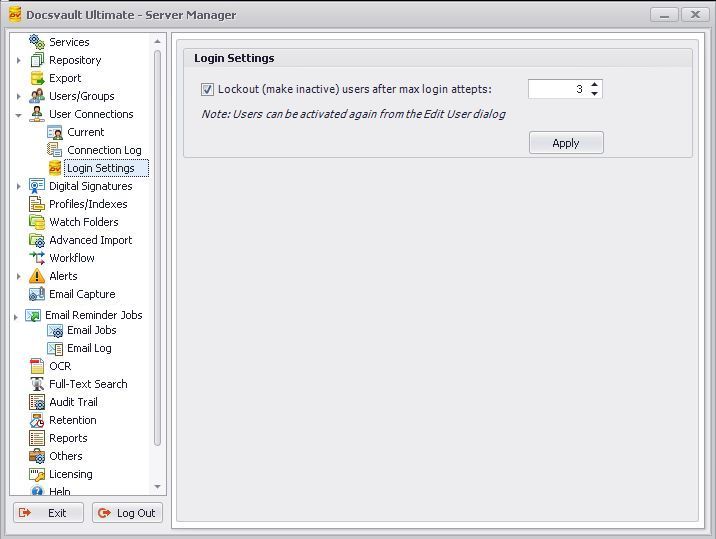Click the Login Settings database icon
This screenshot has height=539, width=716.
point(55,168)
